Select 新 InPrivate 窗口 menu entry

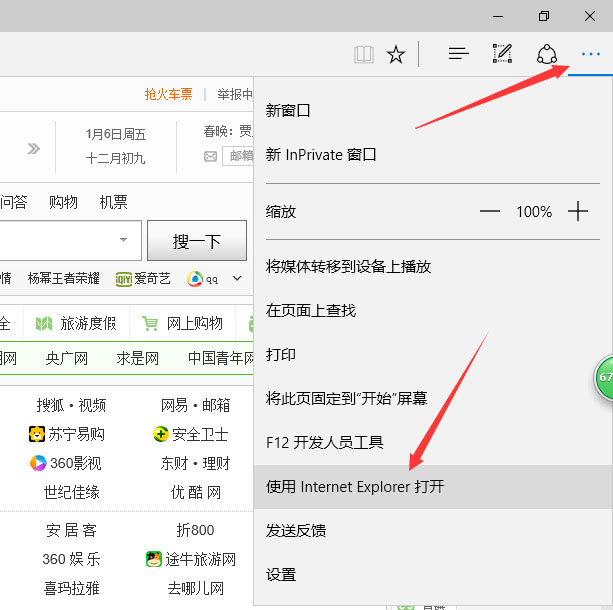coord(432,155)
